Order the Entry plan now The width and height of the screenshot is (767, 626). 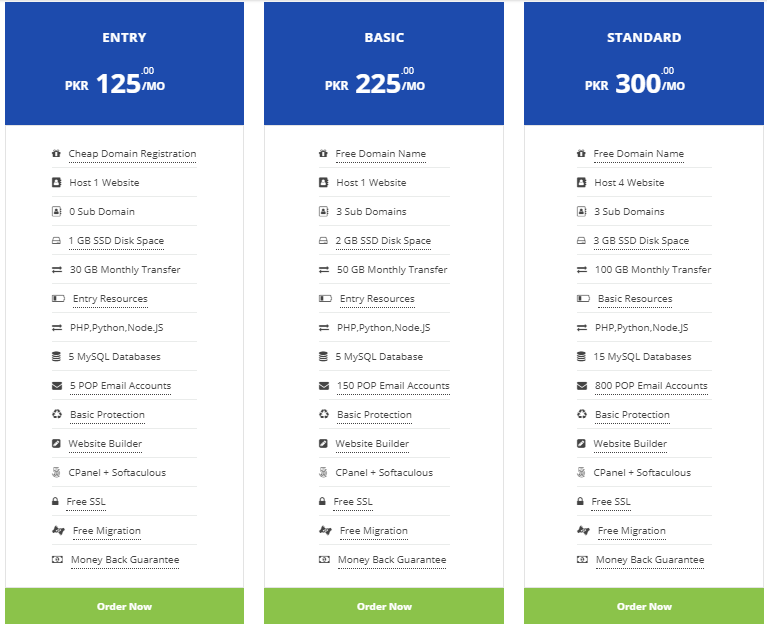124,606
